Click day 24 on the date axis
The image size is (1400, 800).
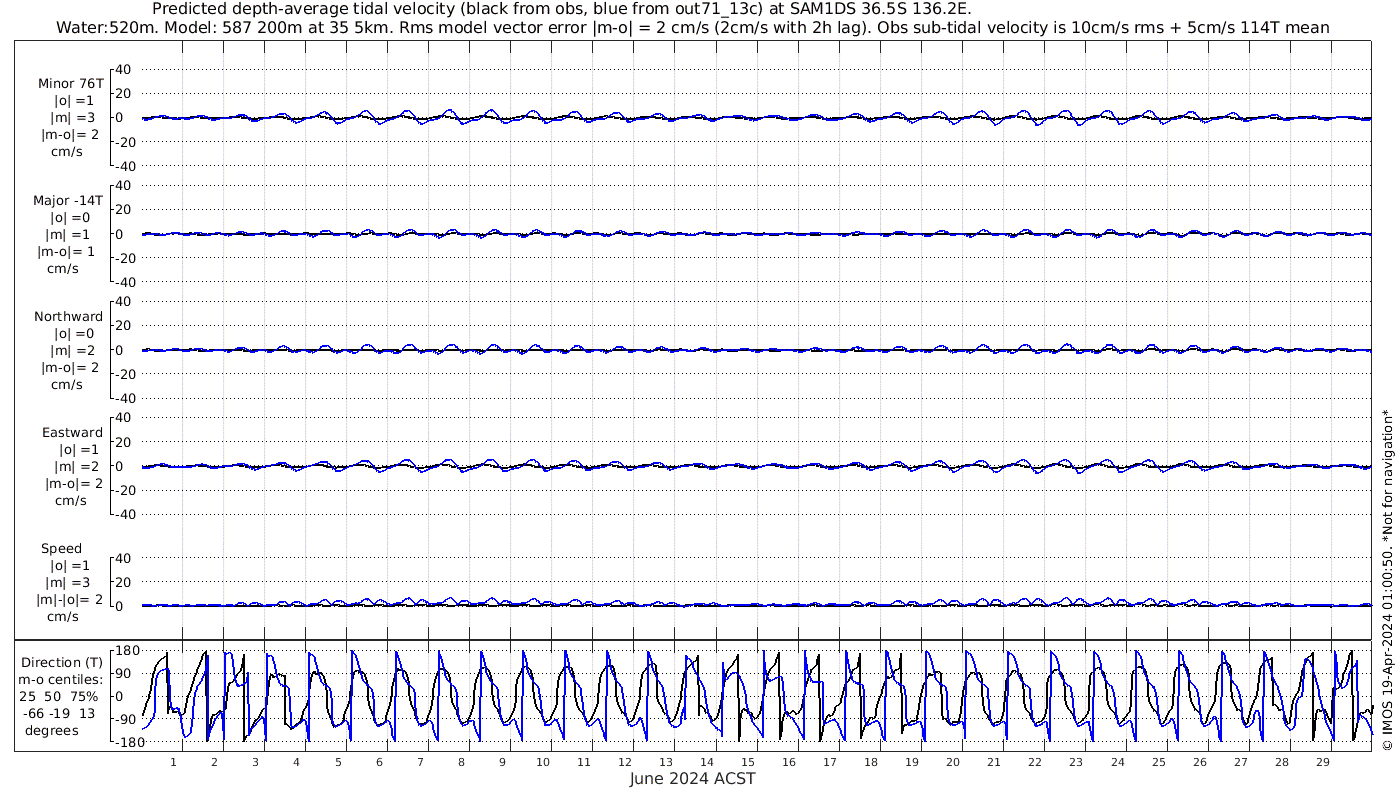(x=1117, y=762)
